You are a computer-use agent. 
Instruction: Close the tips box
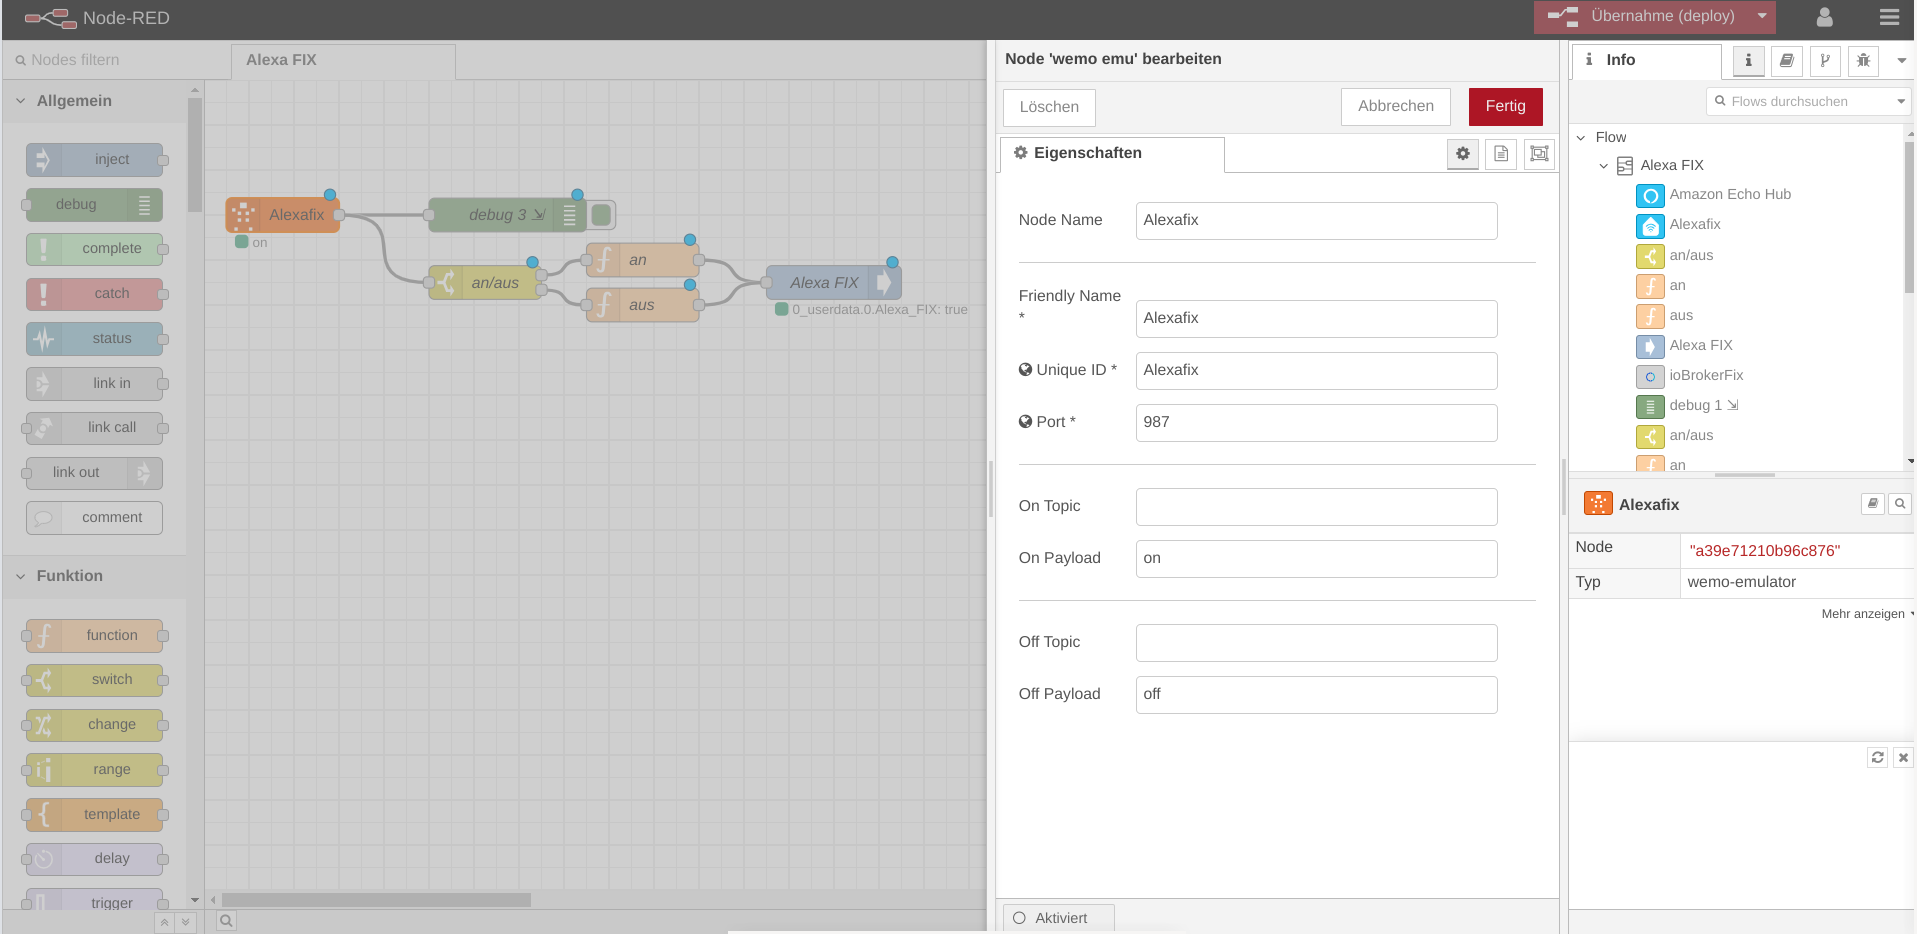tap(1903, 758)
